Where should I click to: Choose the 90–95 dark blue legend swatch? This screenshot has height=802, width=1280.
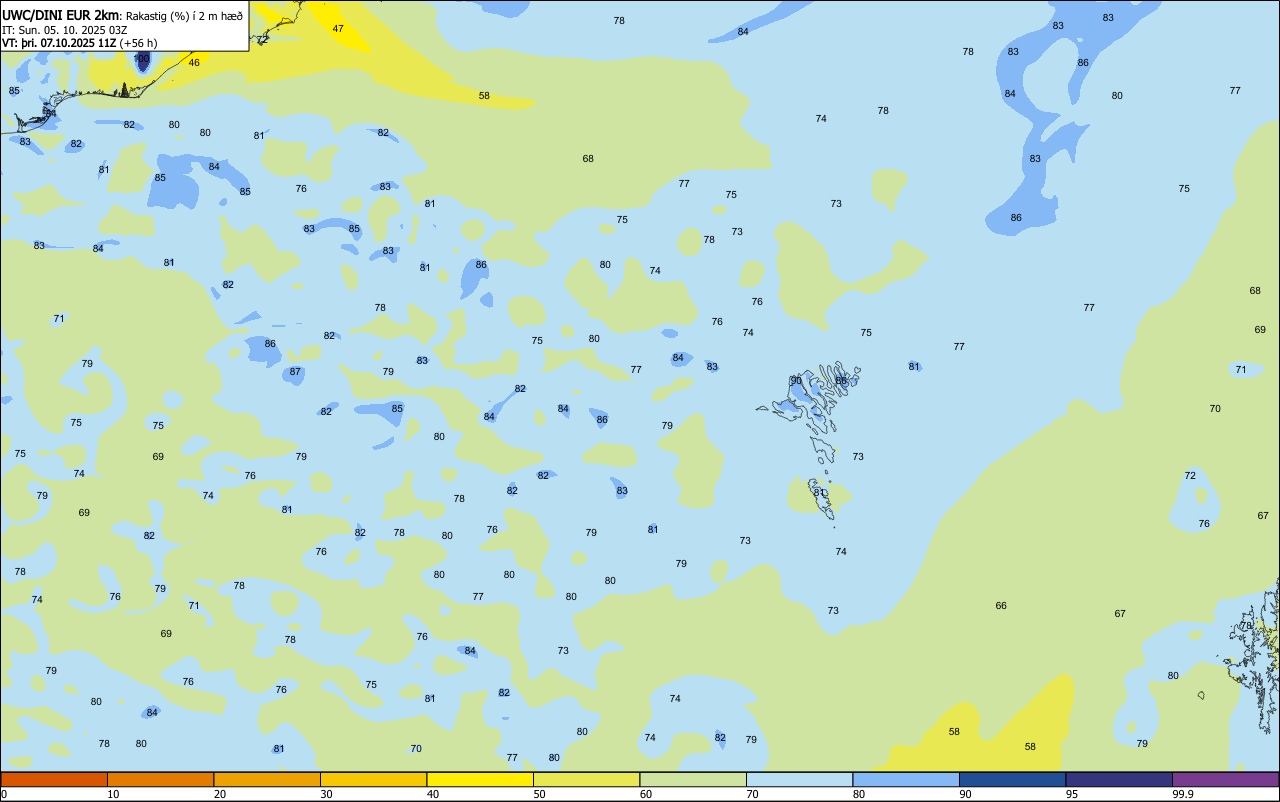click(1012, 779)
